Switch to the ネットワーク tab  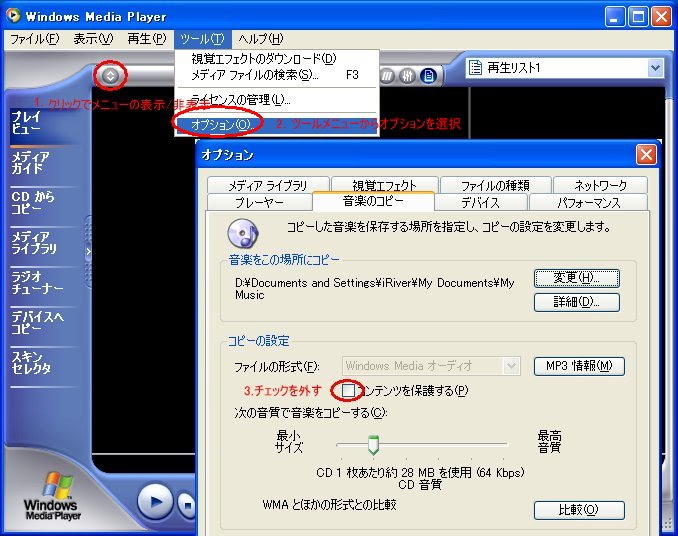tap(600, 185)
